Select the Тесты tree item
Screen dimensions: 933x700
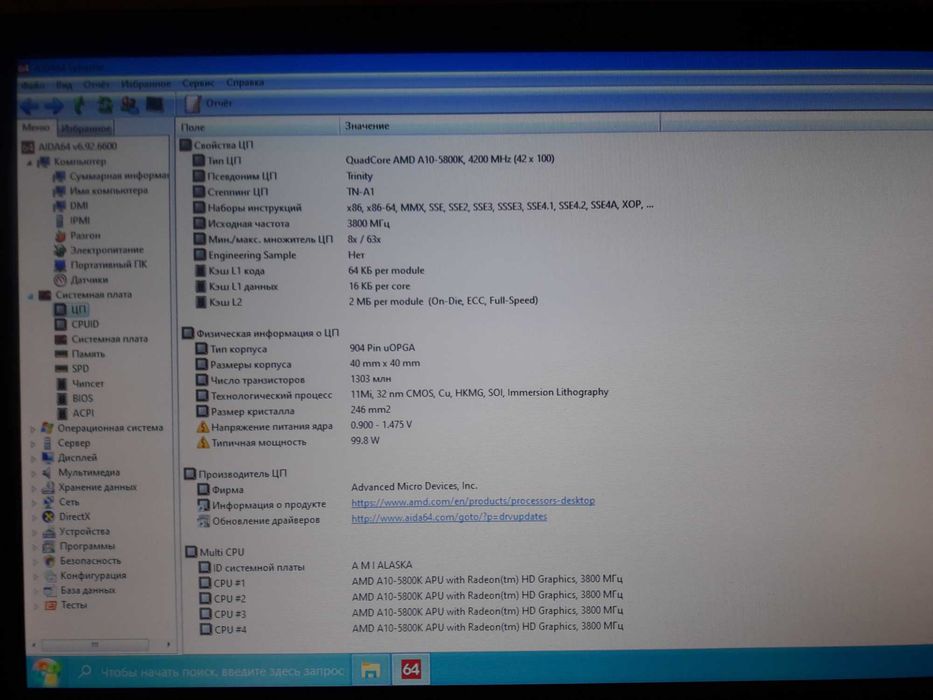coord(66,605)
